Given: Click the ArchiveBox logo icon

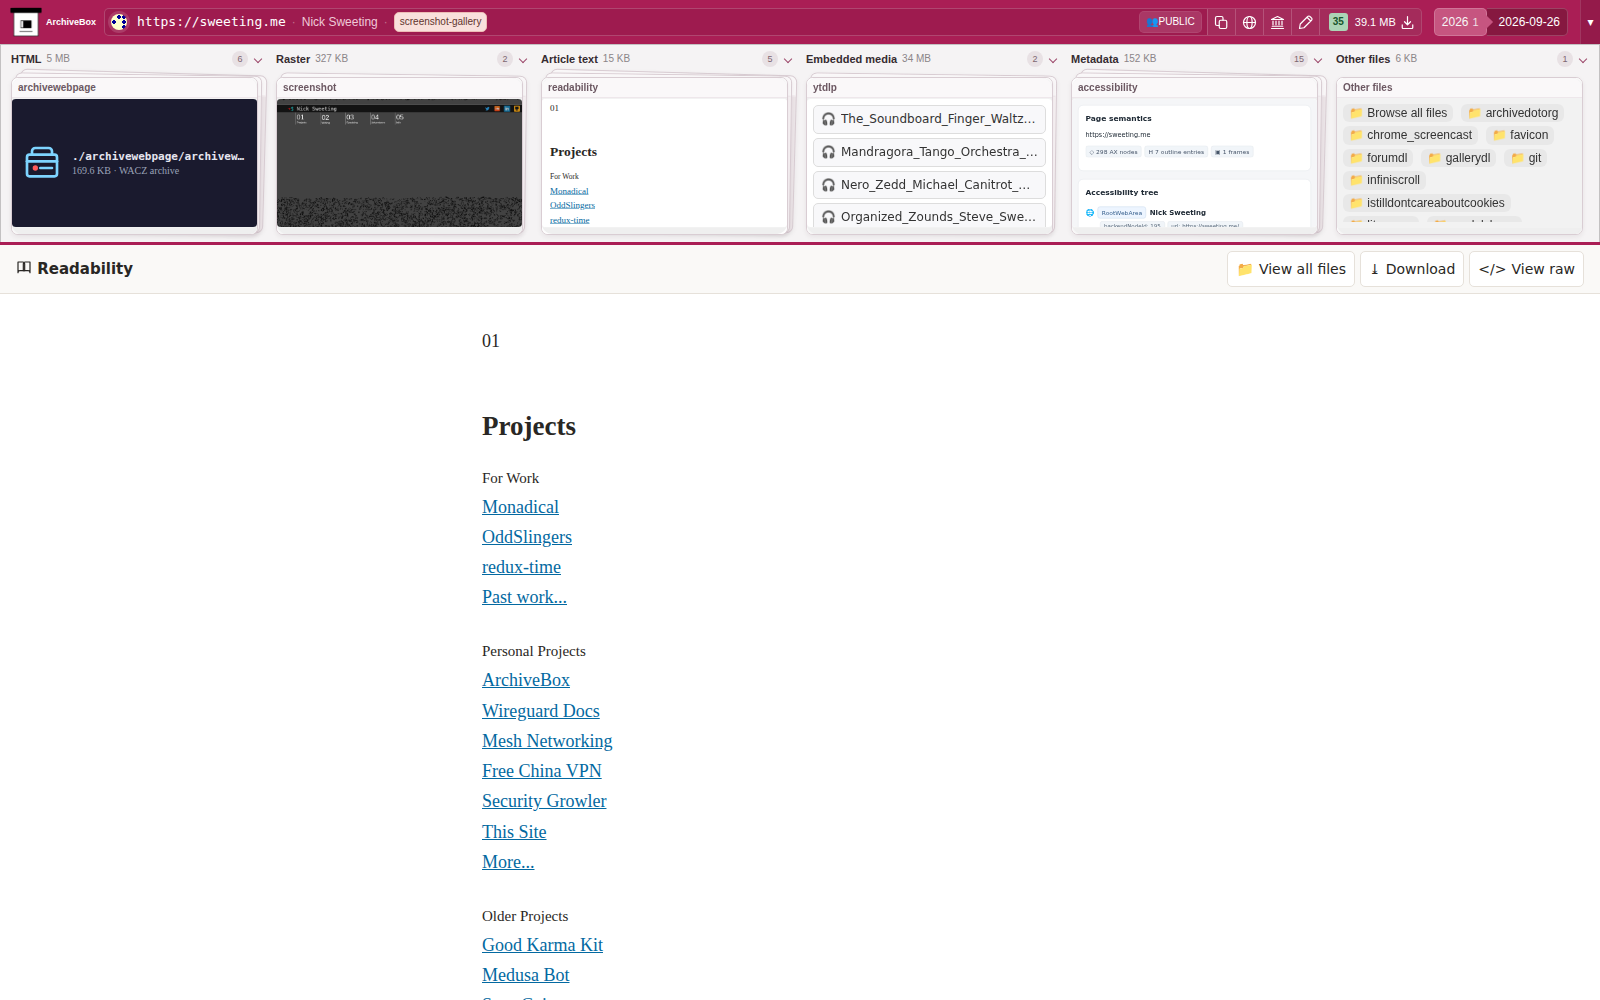Looking at the screenshot, I should [x=26, y=22].
